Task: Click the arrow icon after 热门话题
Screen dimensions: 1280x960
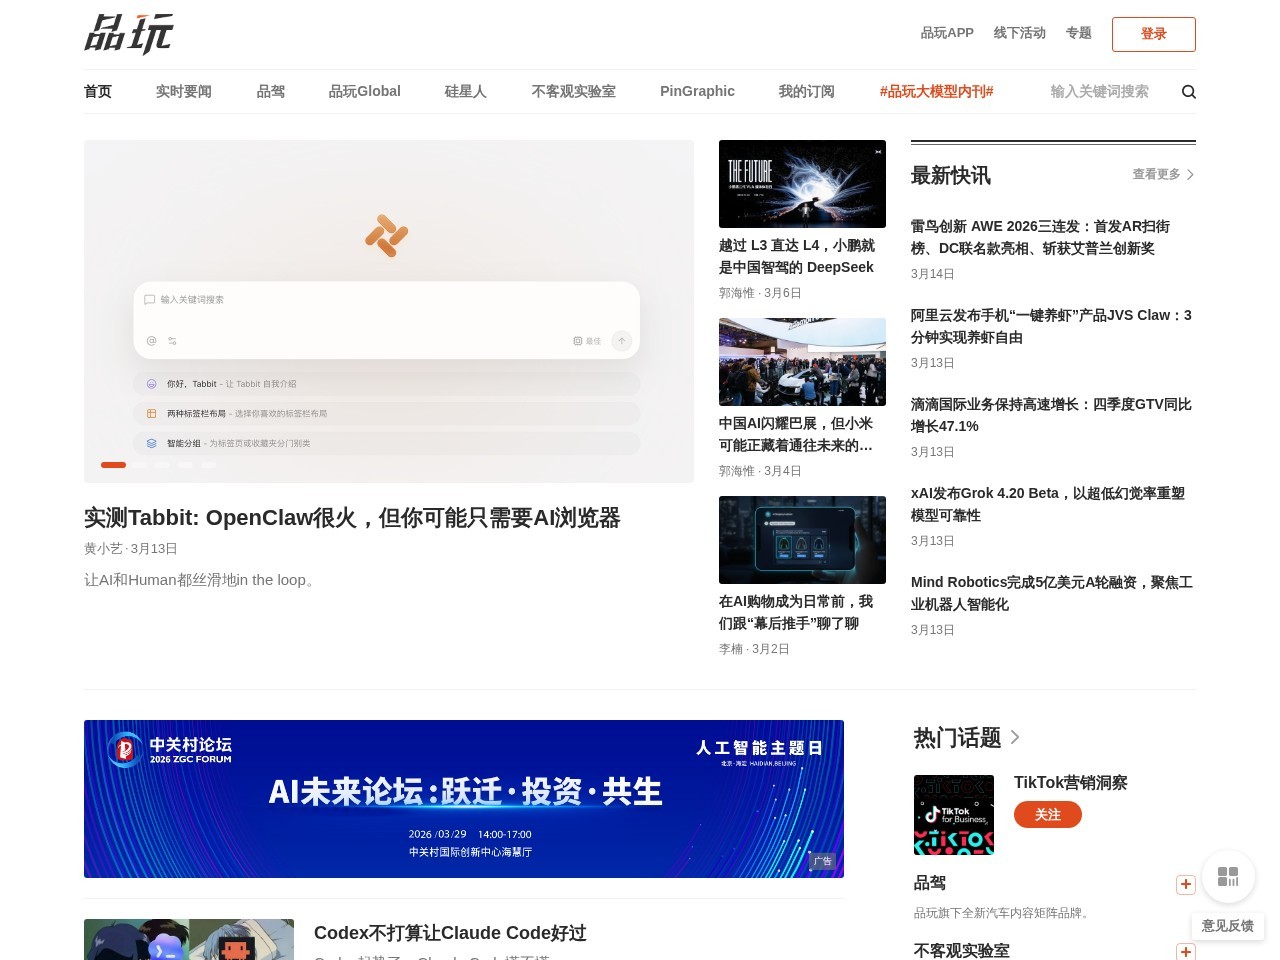Action: [x=1015, y=737]
